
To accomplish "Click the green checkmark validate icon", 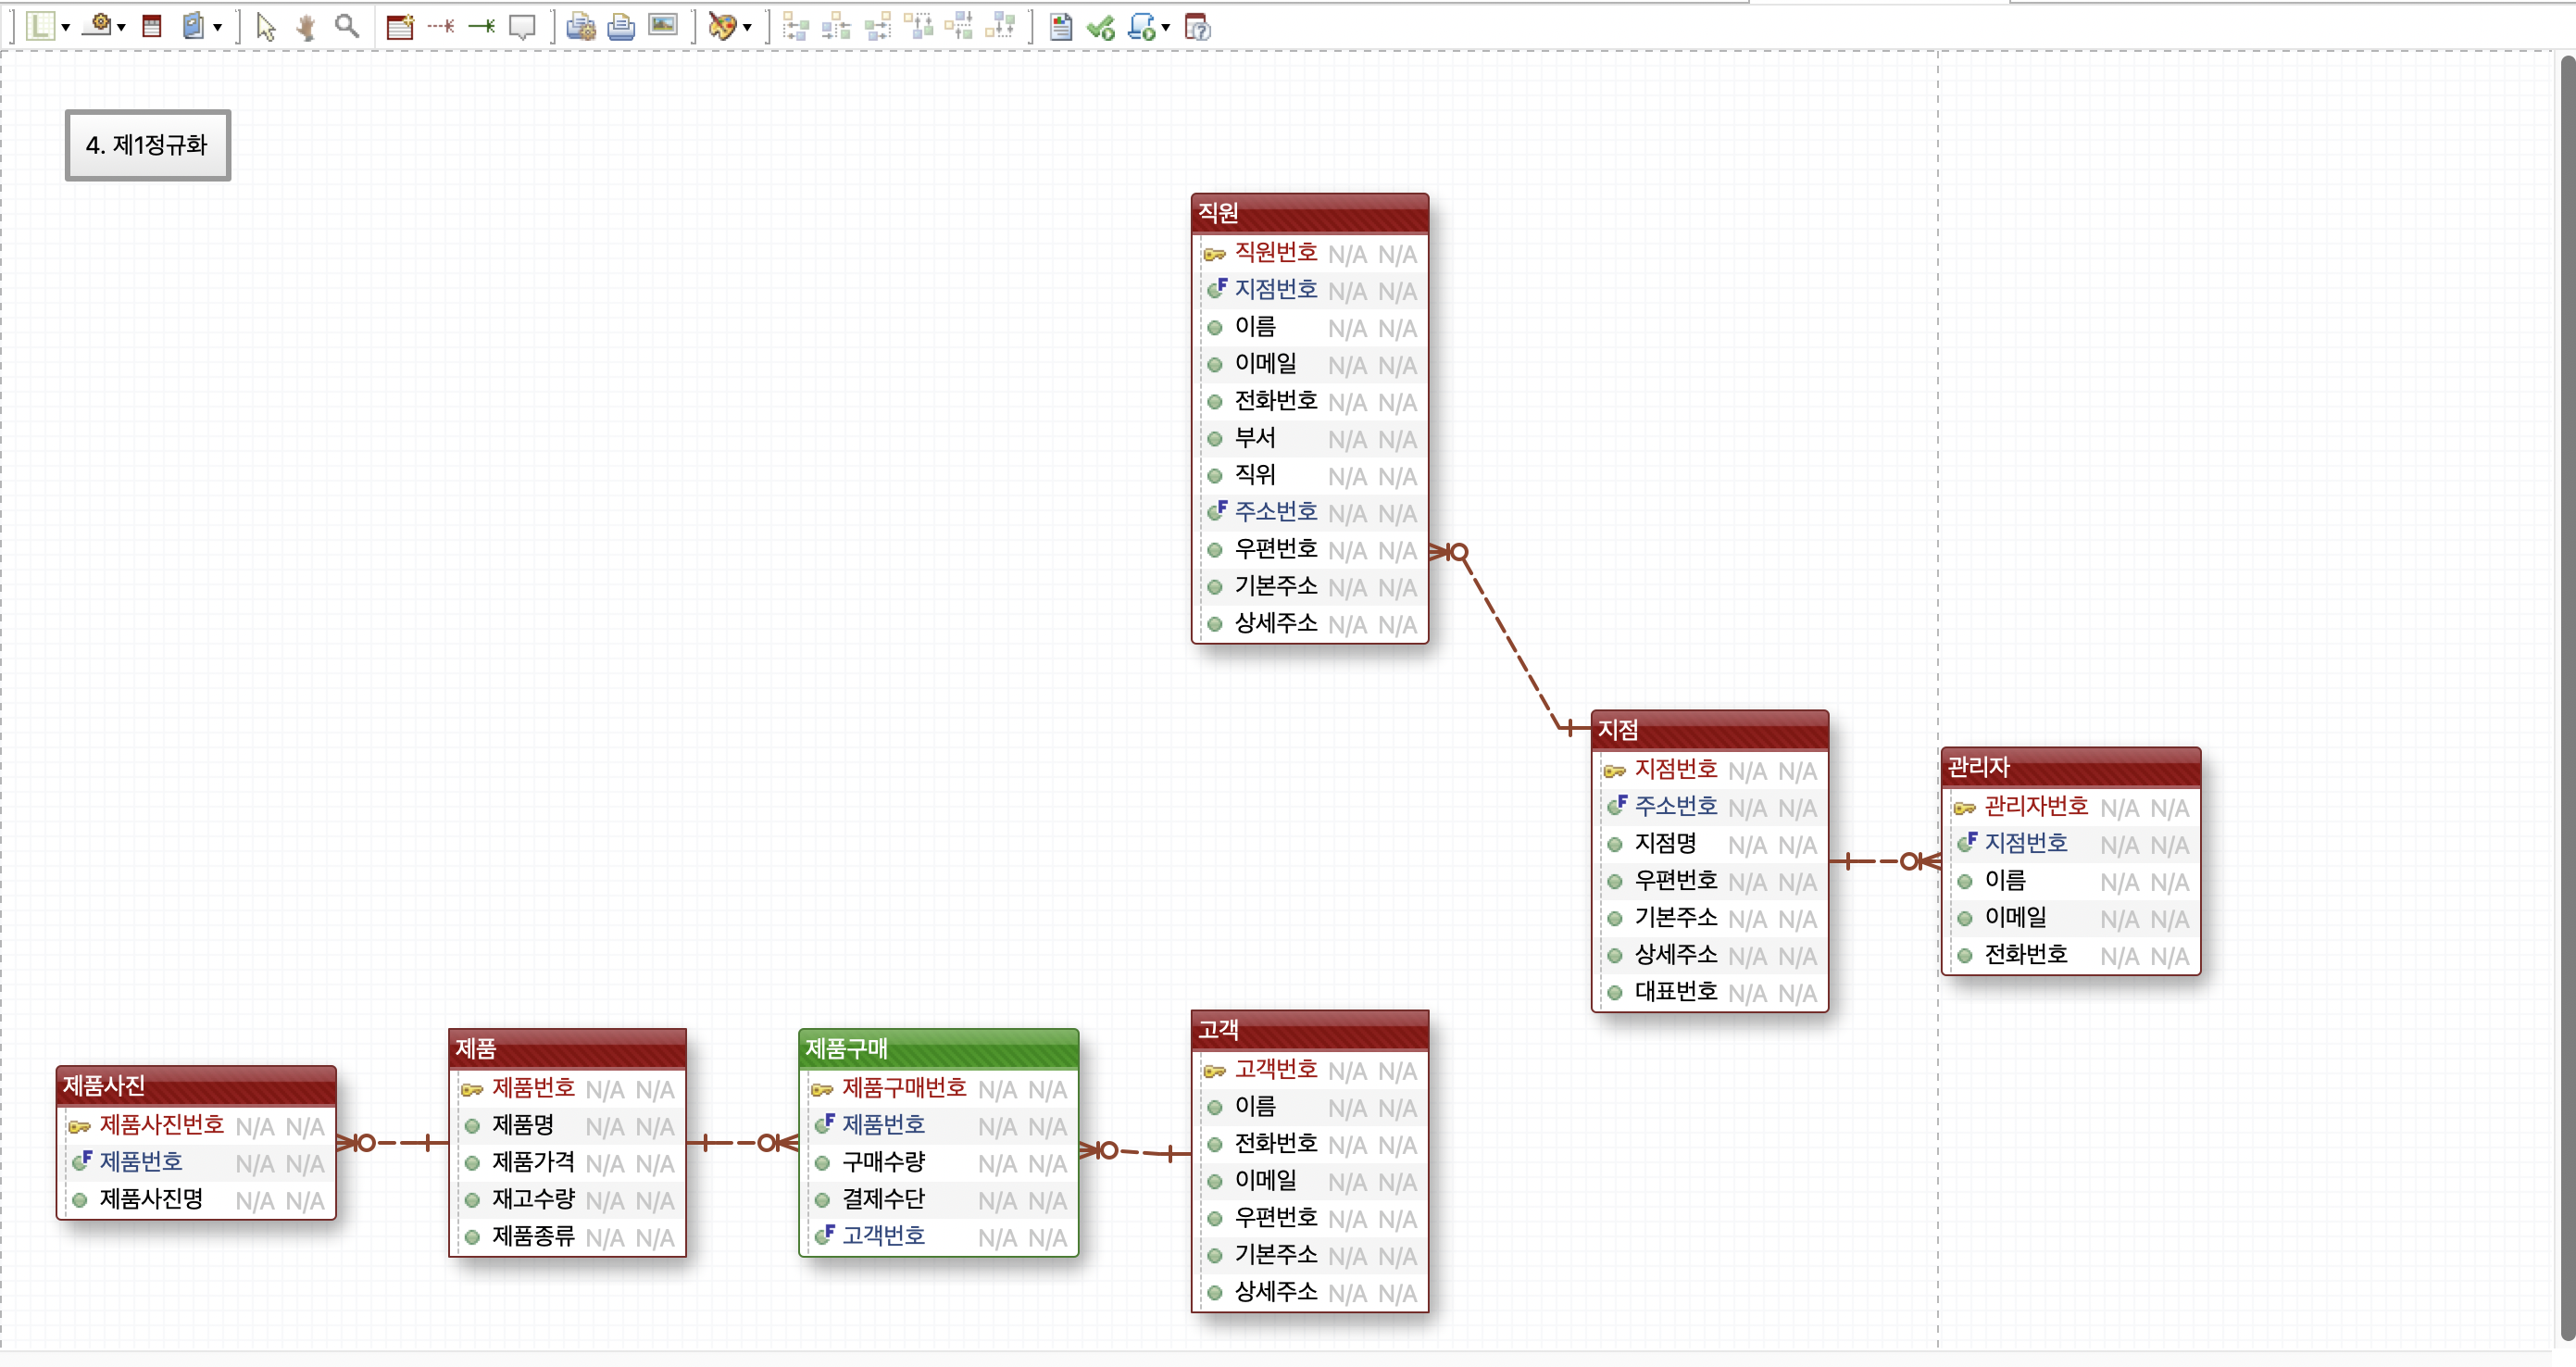I will click(1101, 27).
